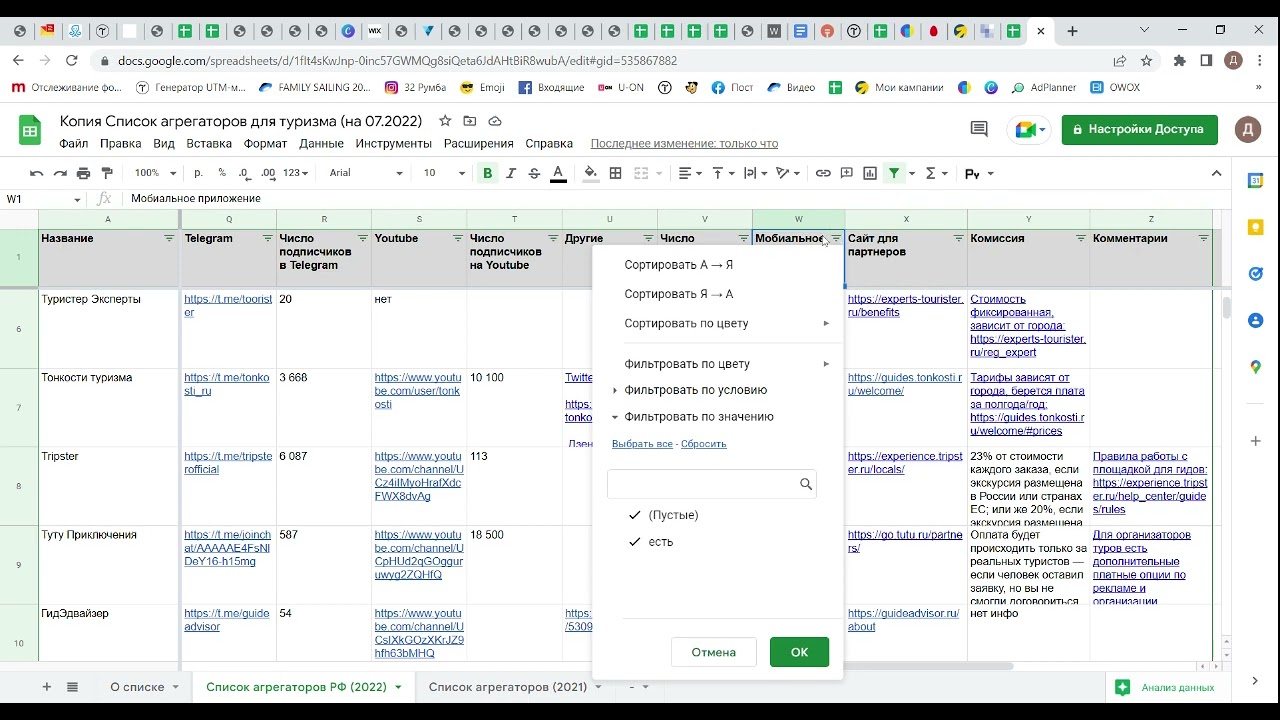The height and width of the screenshot is (720, 1280).
Task: Open the comment history icon
Action: tap(979, 129)
